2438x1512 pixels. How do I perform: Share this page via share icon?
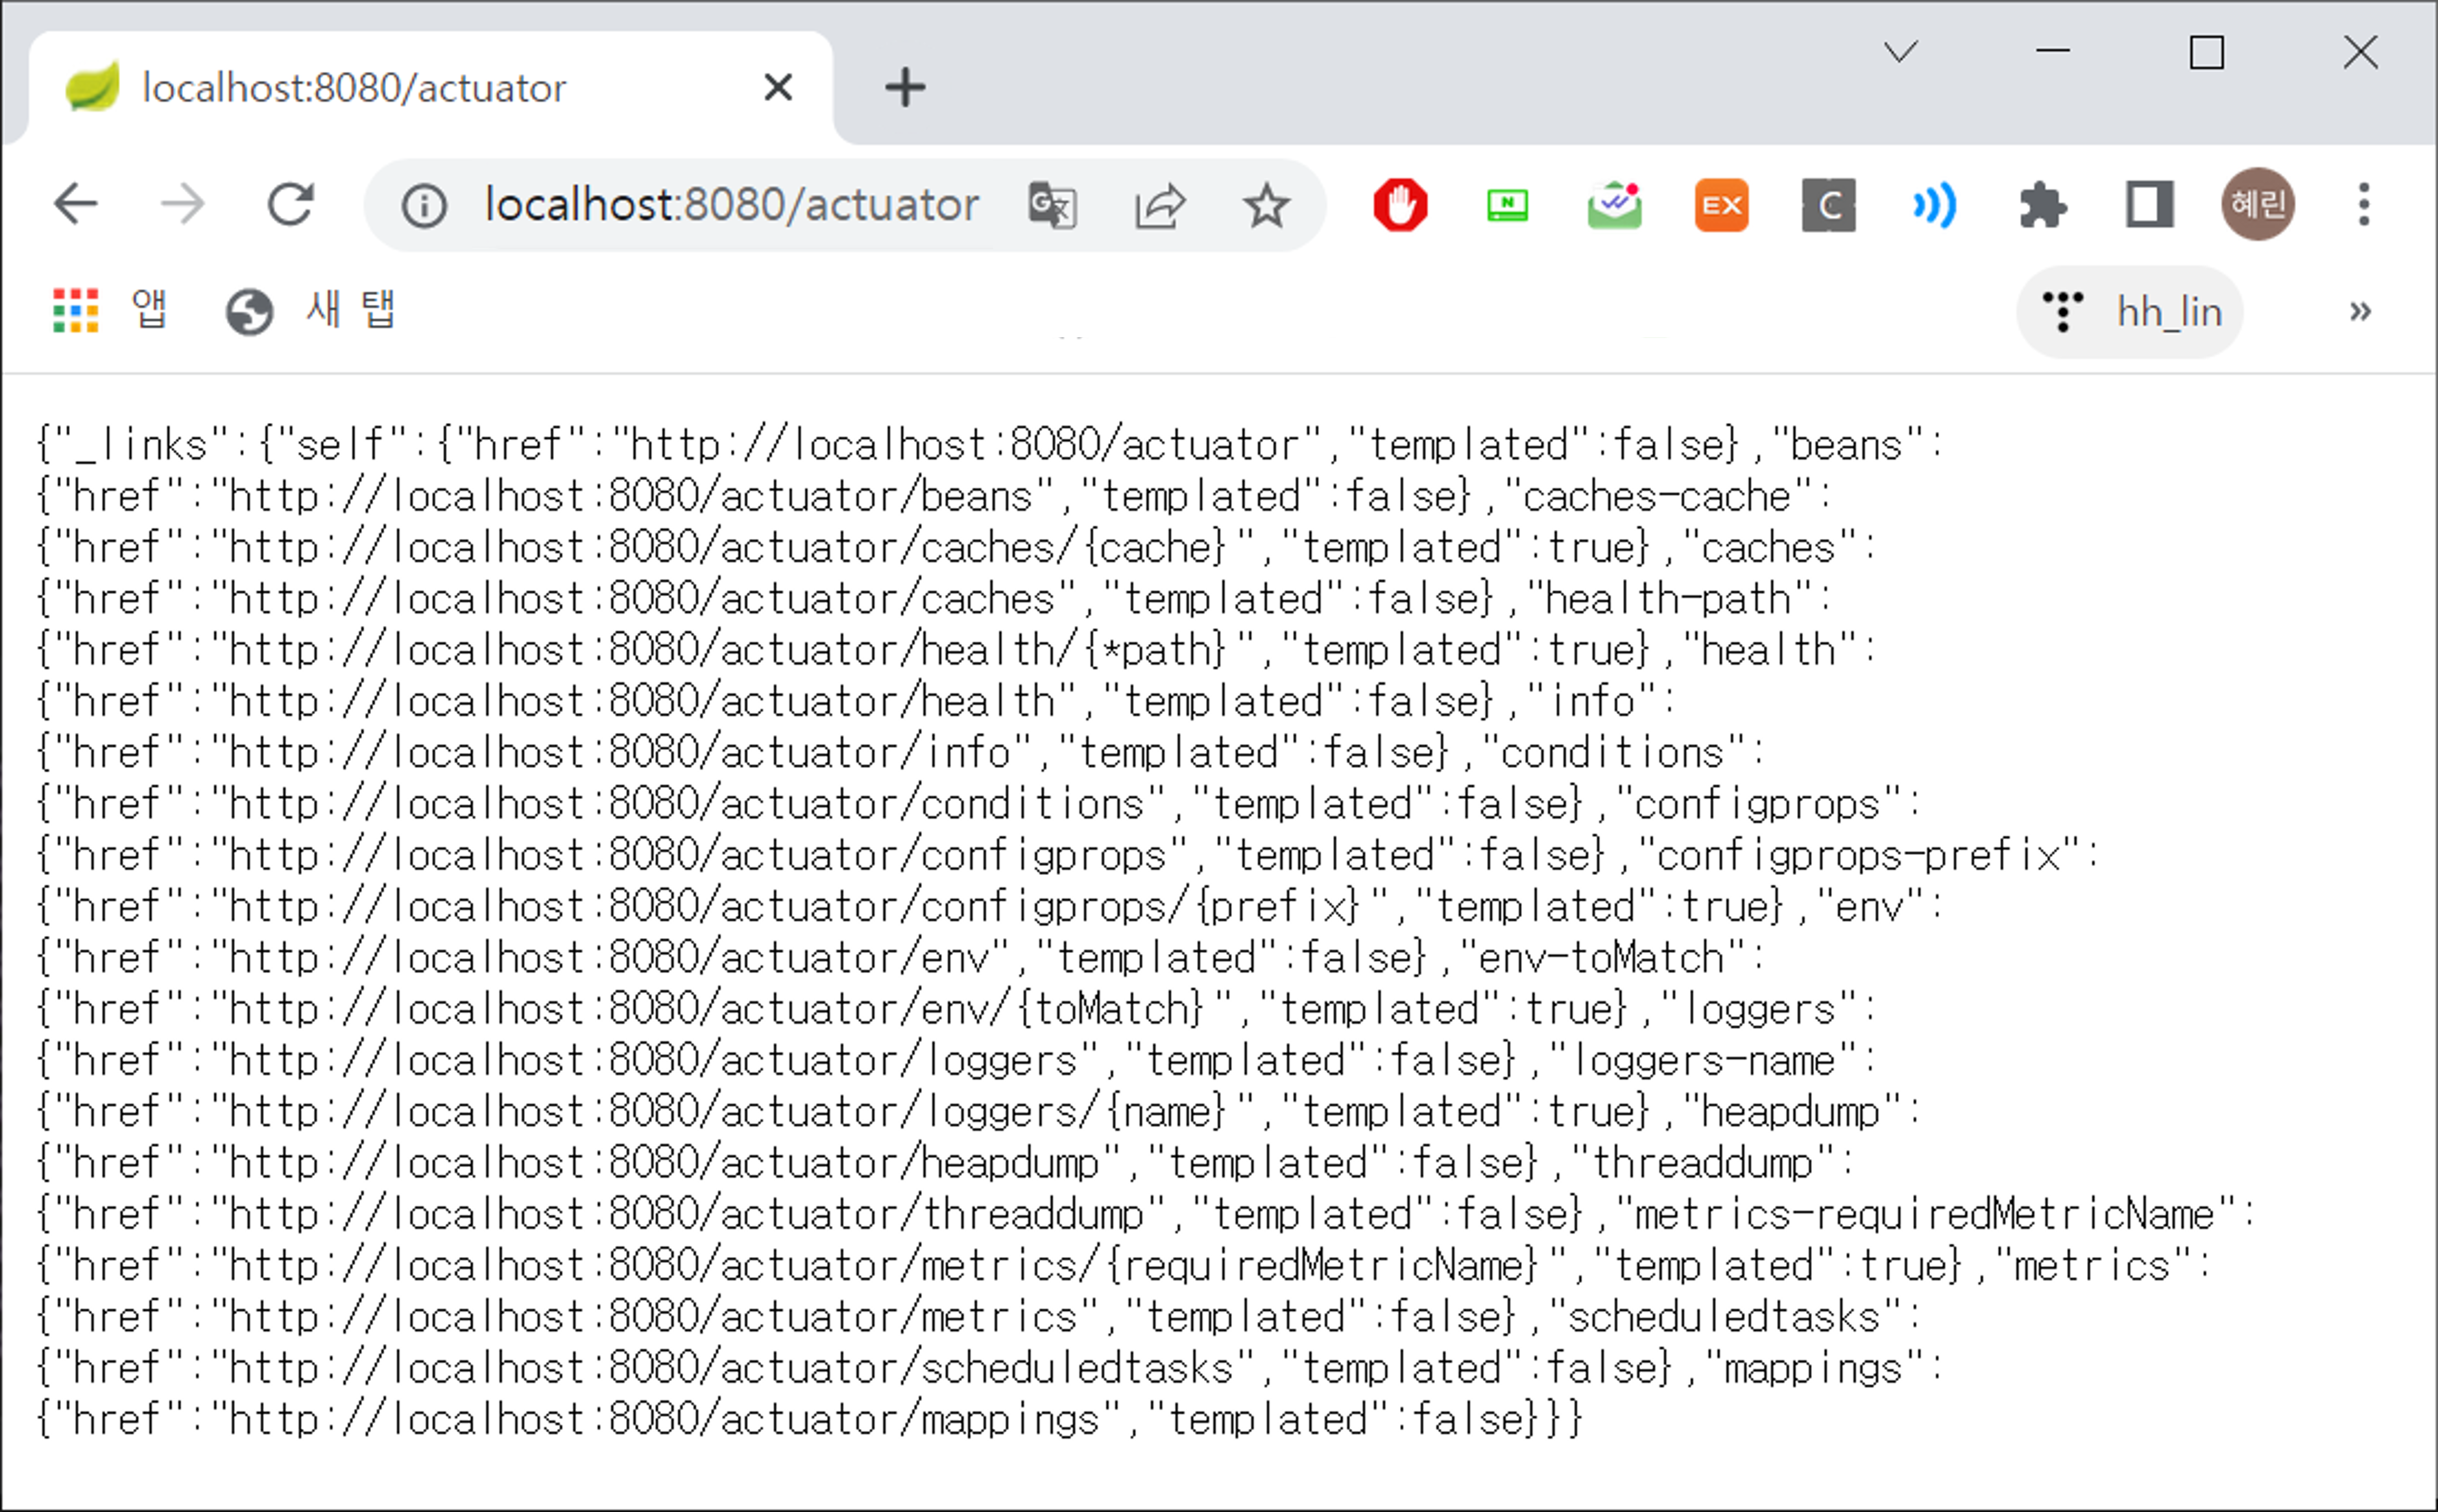(x=1160, y=206)
